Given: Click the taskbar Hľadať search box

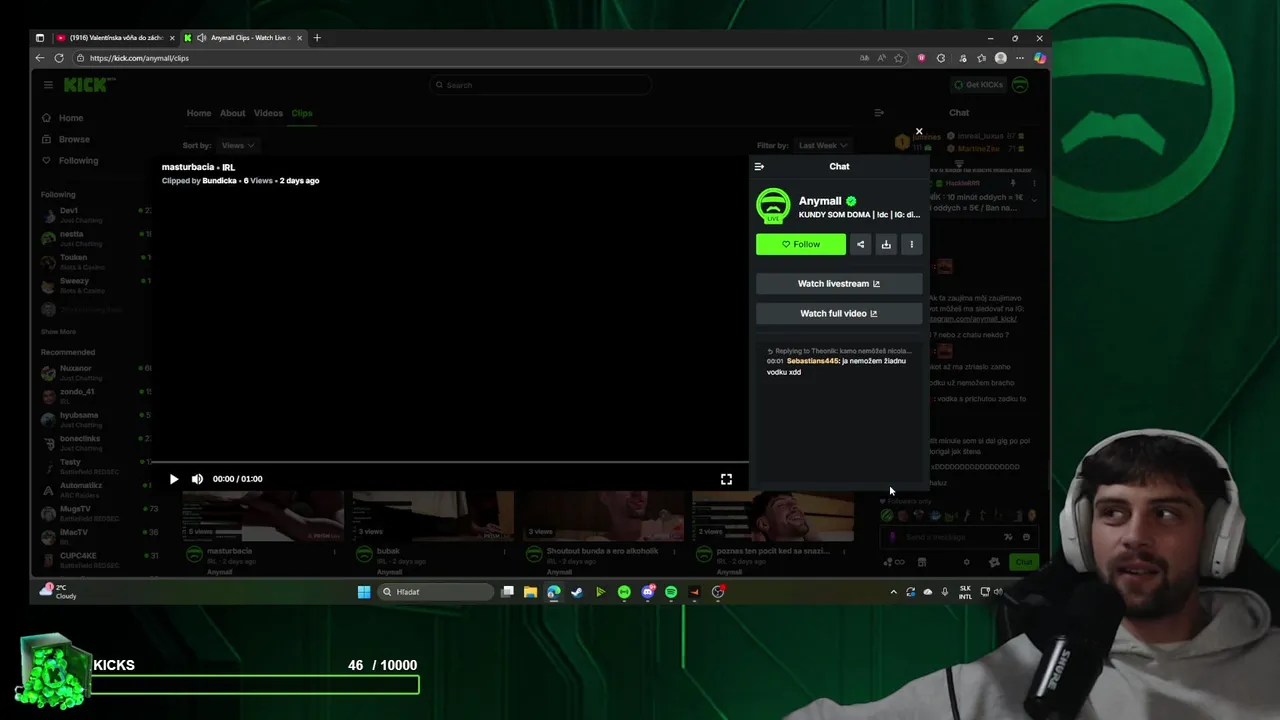Looking at the screenshot, I should tap(436, 592).
